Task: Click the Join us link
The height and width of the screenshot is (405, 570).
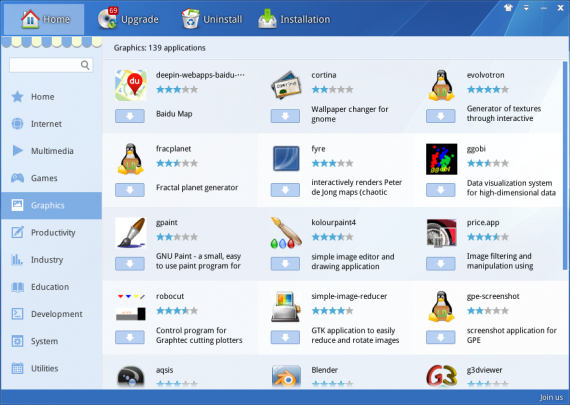Action: [x=551, y=397]
